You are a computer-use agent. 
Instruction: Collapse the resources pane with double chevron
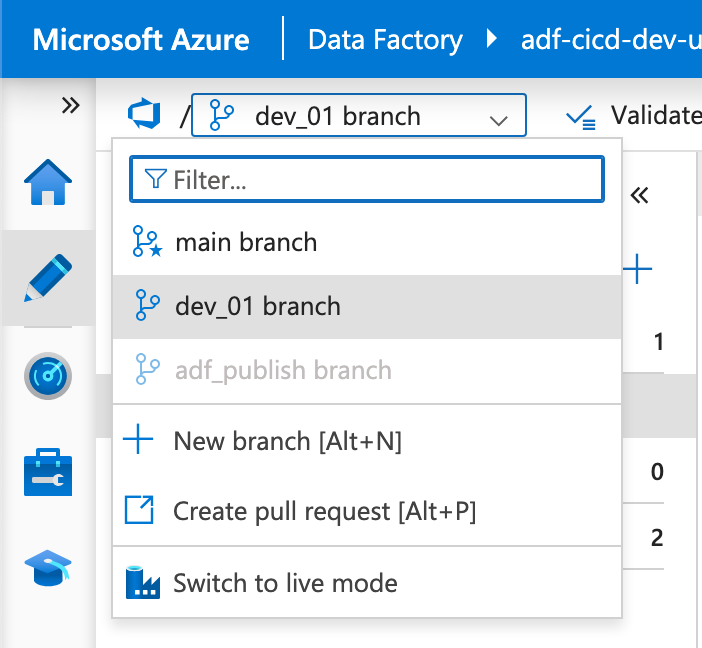(x=639, y=195)
